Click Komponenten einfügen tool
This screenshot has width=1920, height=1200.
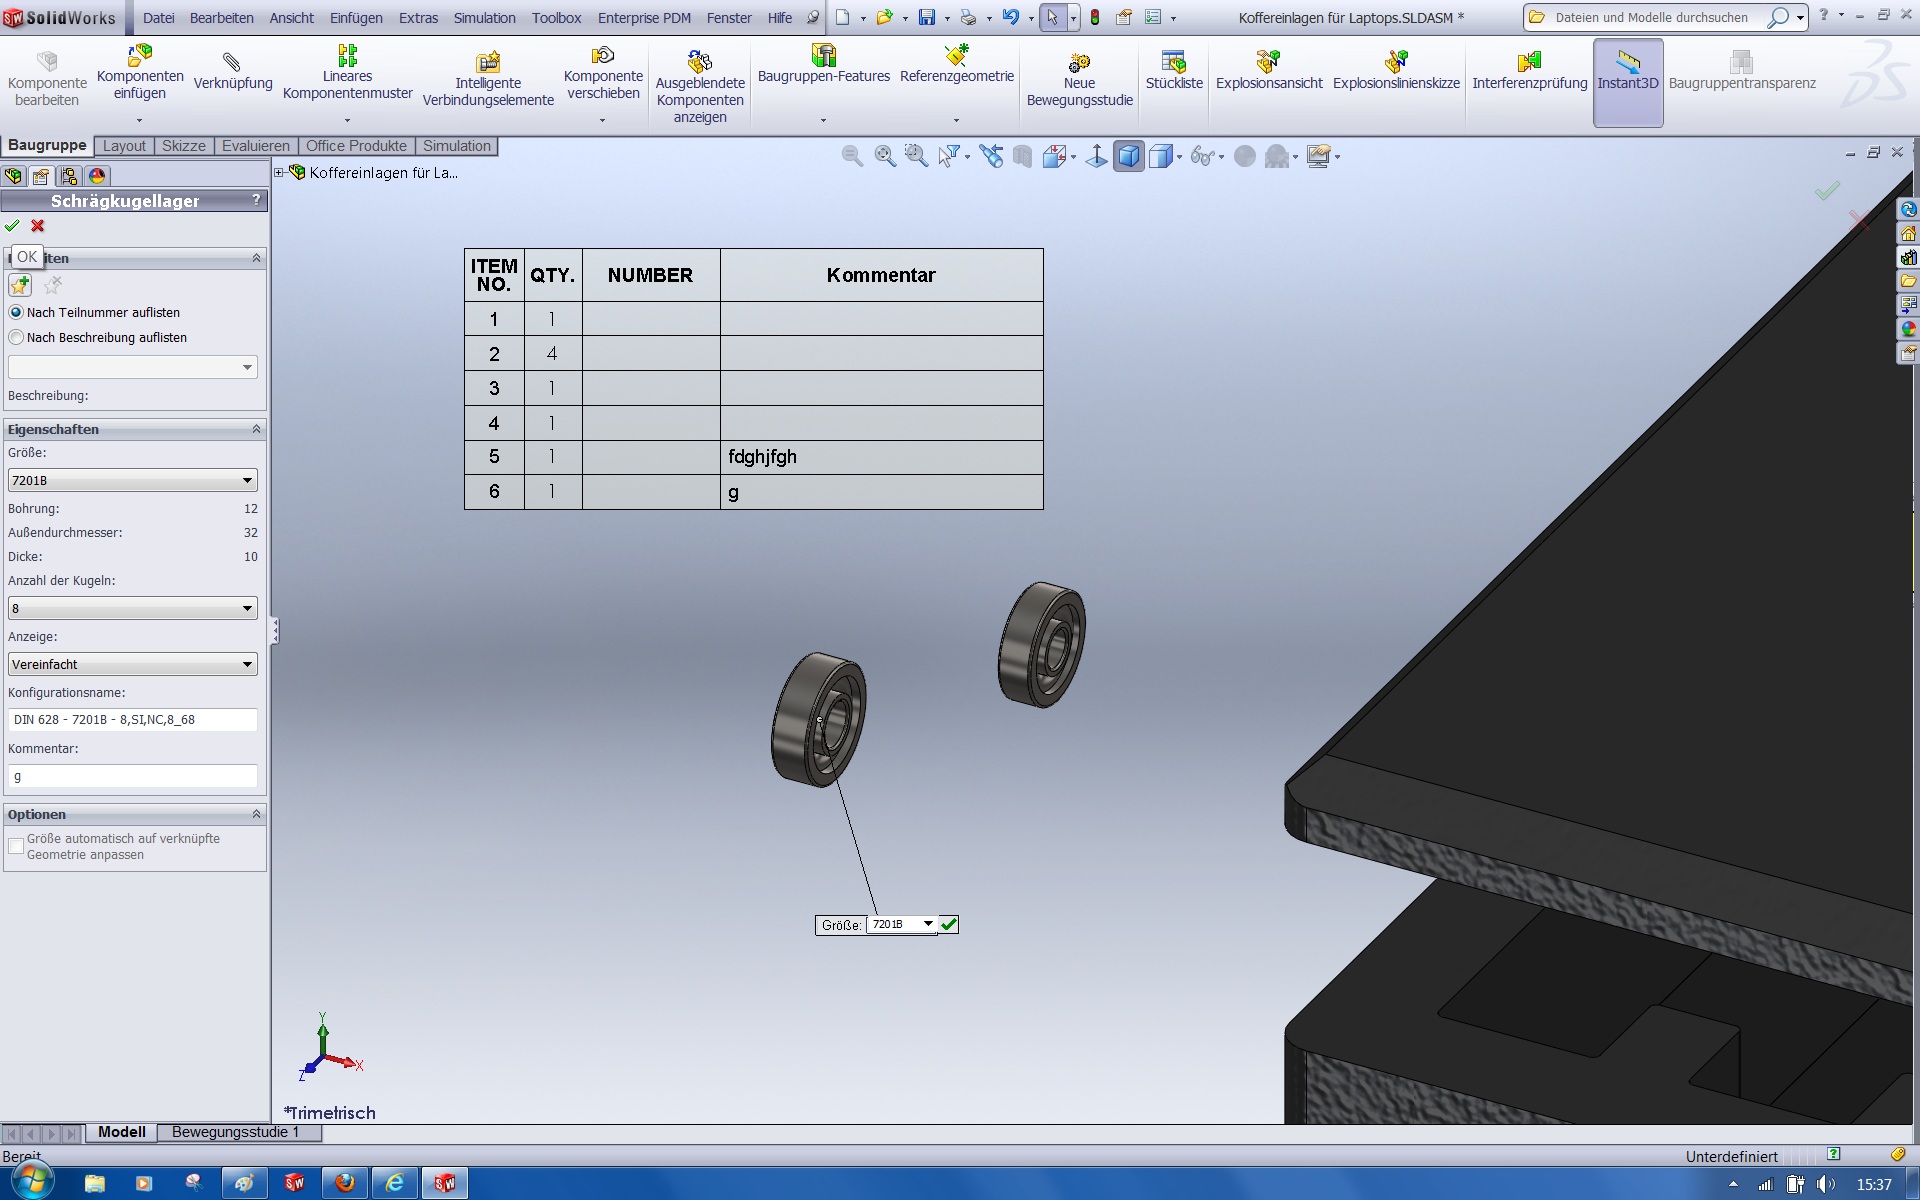(140, 73)
